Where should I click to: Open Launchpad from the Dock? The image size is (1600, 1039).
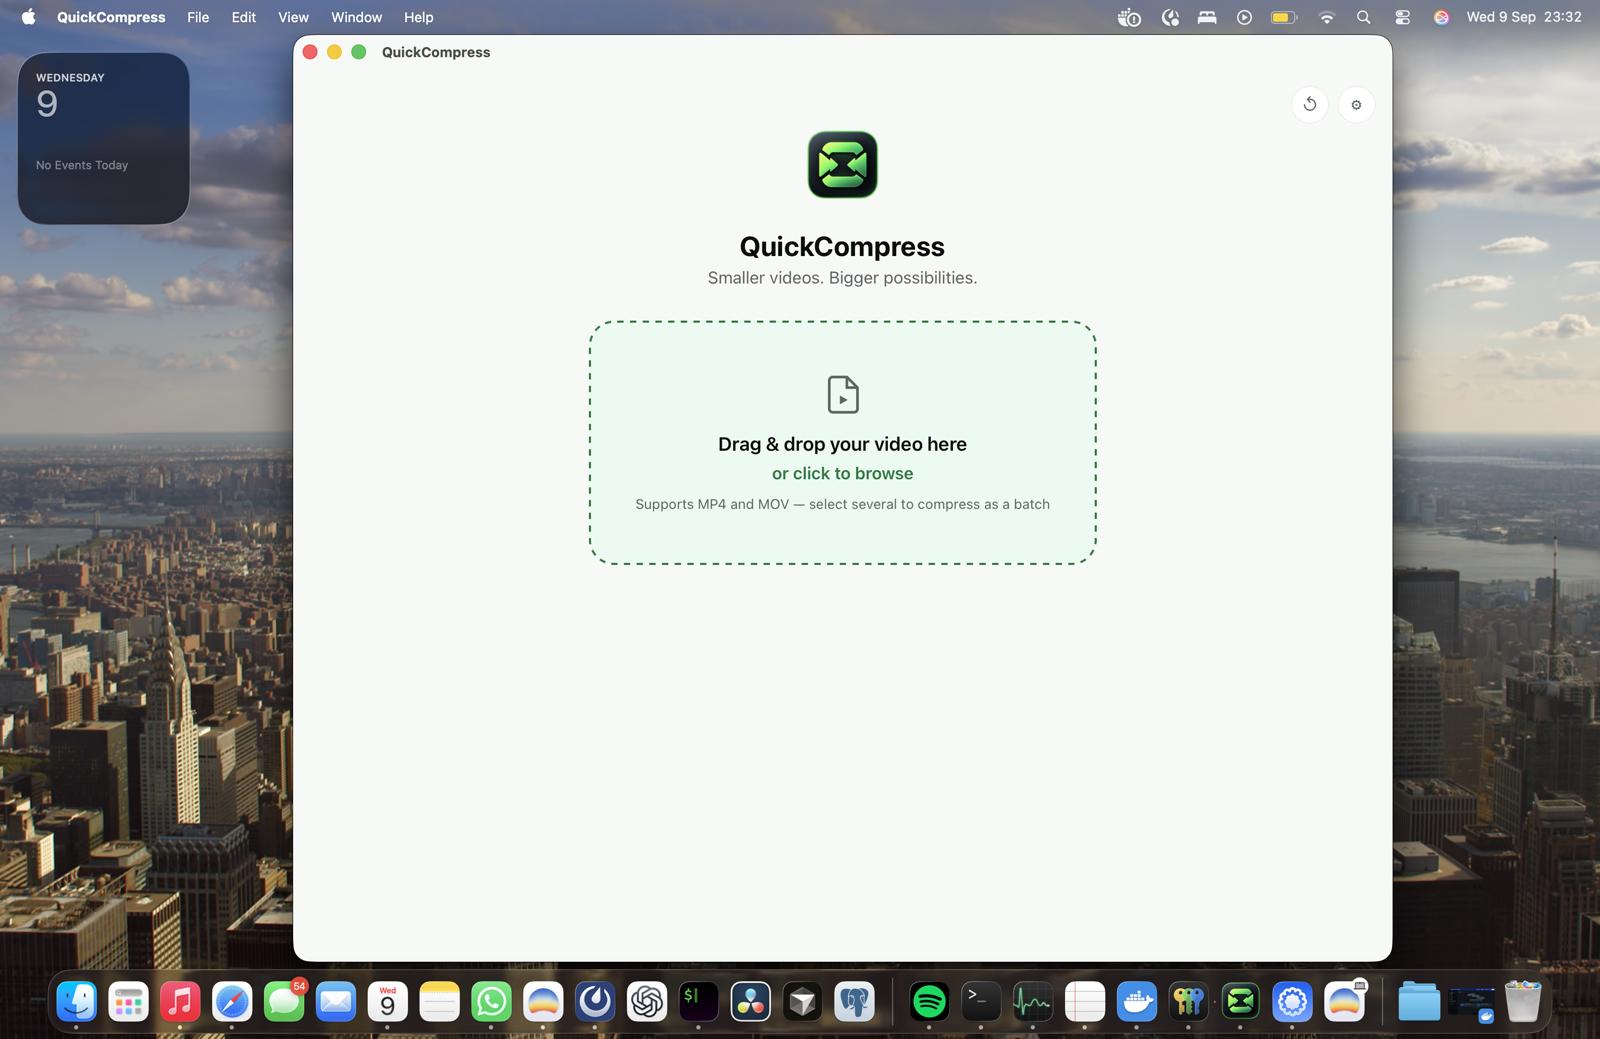click(x=128, y=1001)
